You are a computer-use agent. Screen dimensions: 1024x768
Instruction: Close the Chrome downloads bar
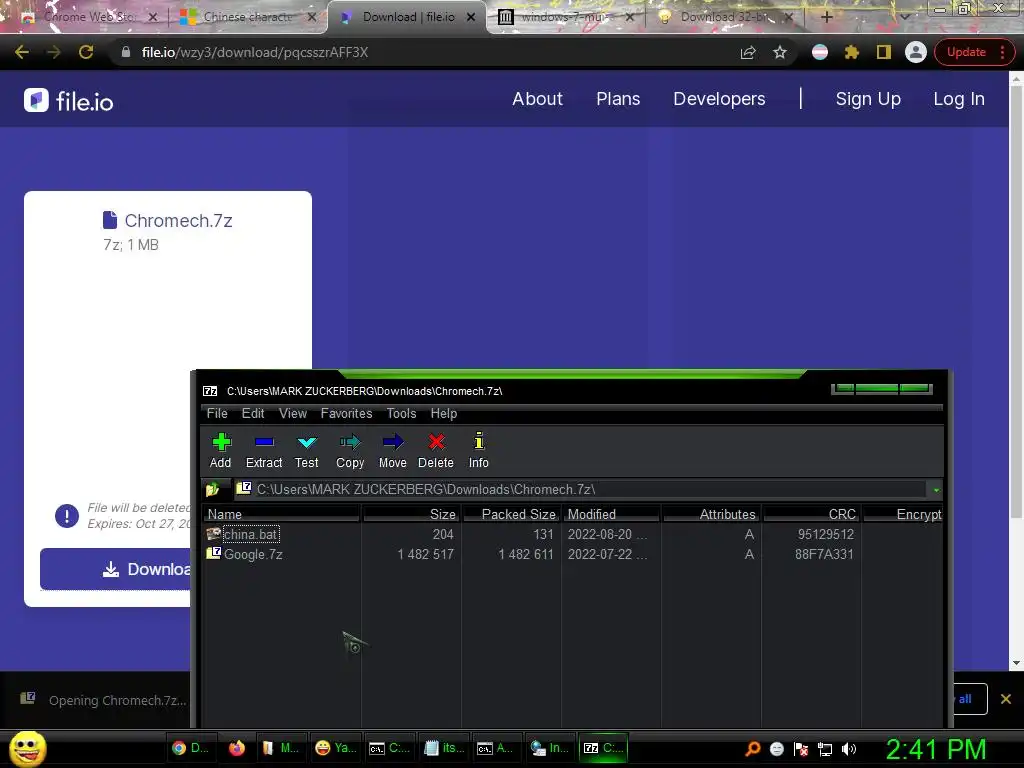coord(1006,699)
